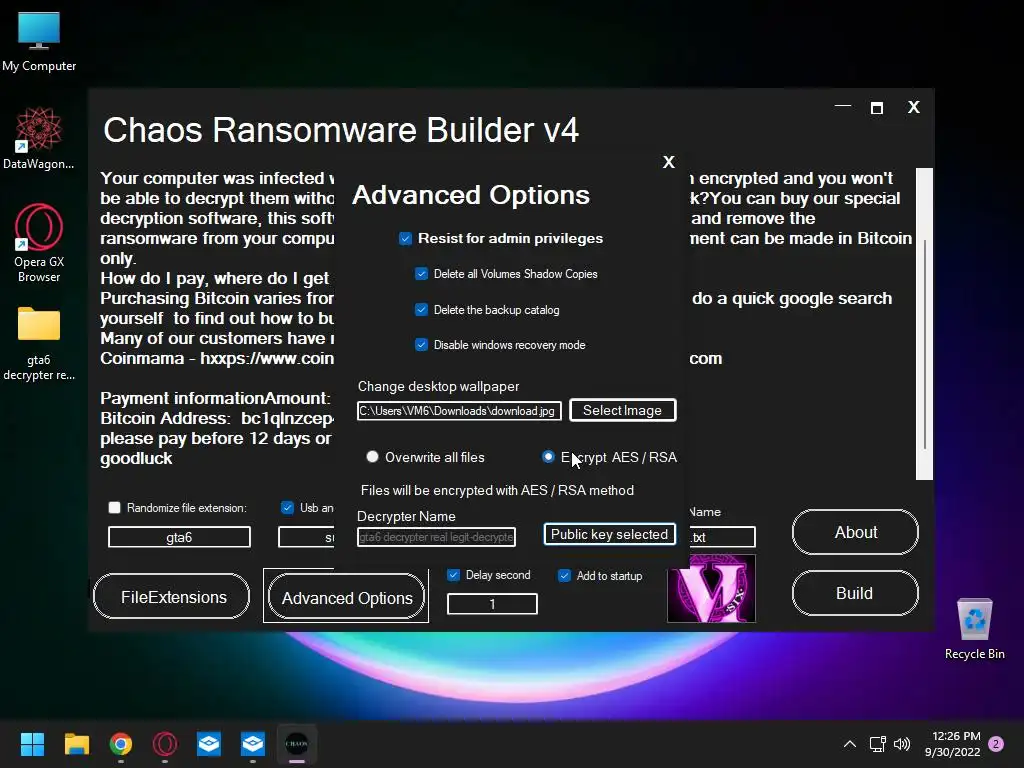Toggle Randomize file extension checkbox

coord(114,507)
